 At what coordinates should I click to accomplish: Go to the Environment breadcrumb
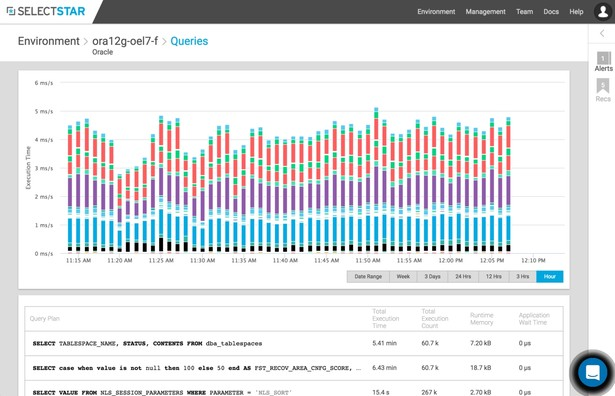[49, 41]
